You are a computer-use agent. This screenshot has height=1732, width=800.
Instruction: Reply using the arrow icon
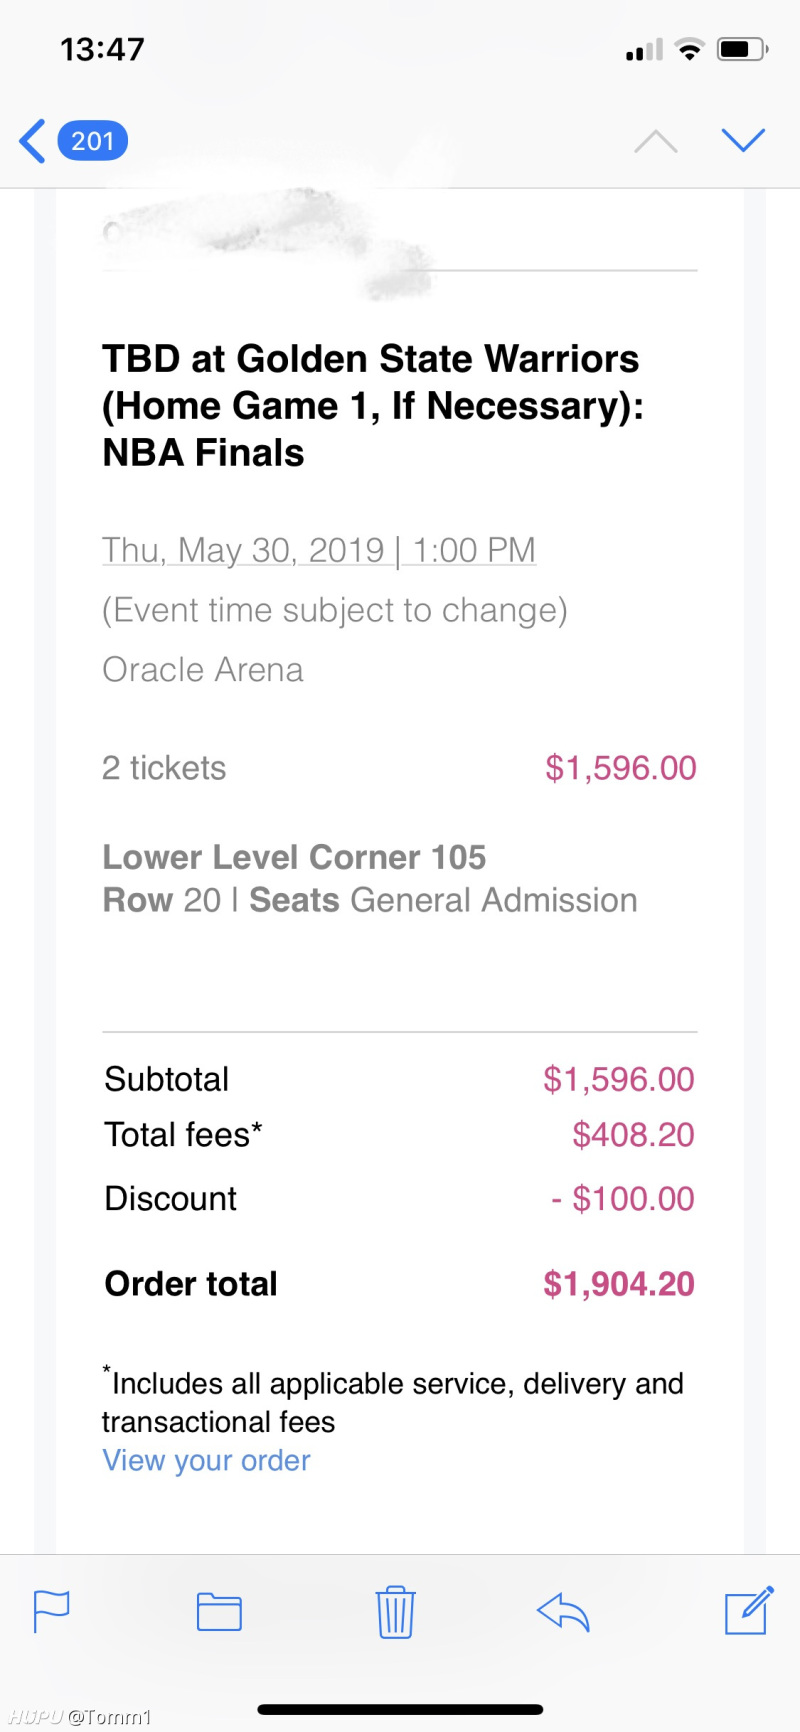[x=563, y=1612]
